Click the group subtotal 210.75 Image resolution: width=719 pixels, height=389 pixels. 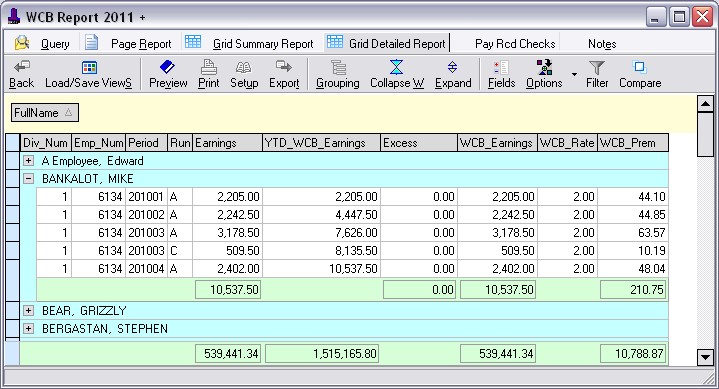[x=633, y=290]
